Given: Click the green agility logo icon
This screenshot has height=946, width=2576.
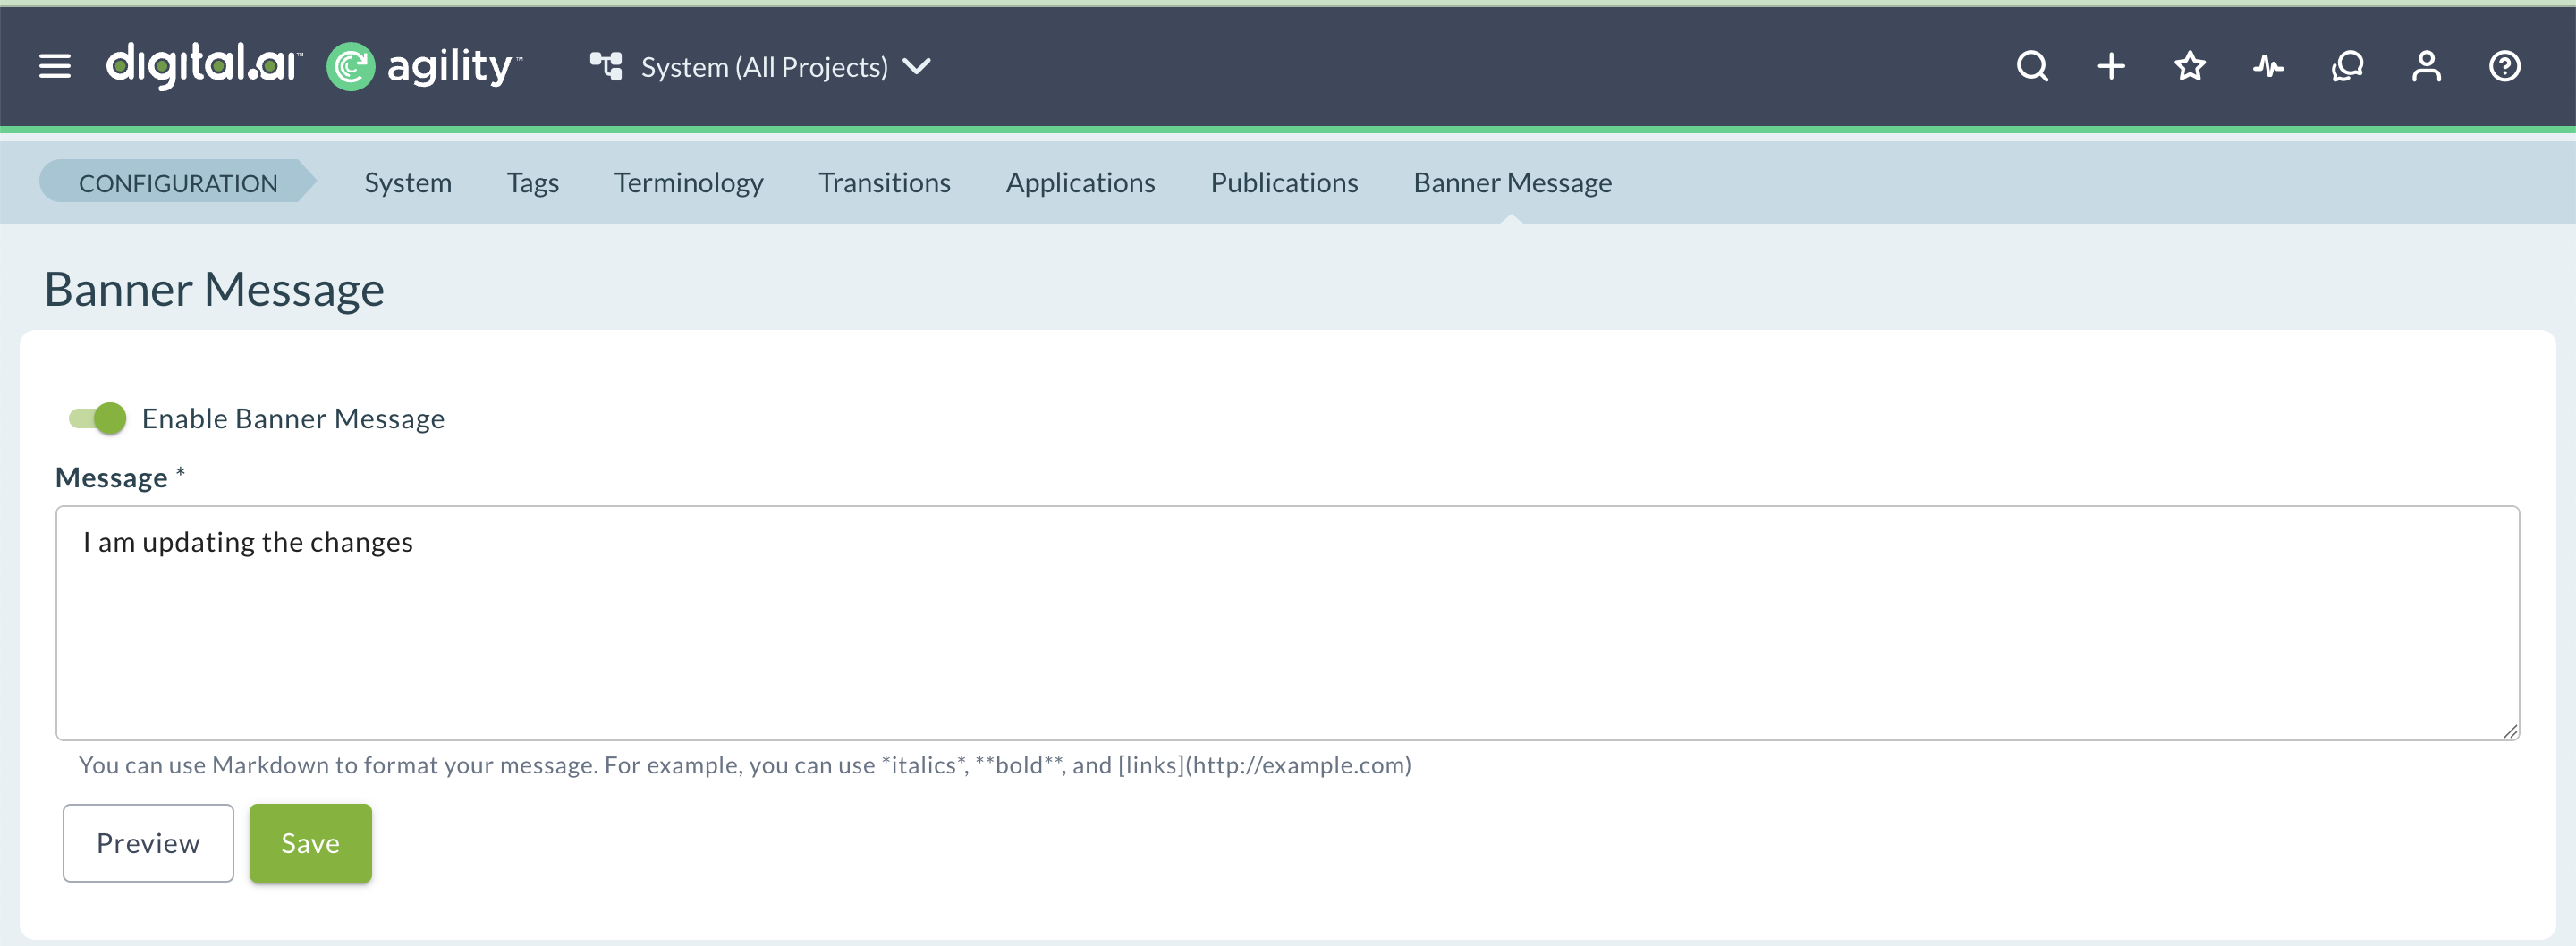Looking at the screenshot, I should click(x=351, y=67).
